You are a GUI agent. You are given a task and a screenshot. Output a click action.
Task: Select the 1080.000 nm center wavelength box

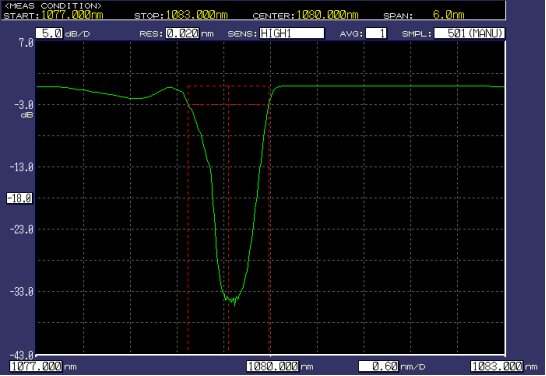click(x=273, y=366)
